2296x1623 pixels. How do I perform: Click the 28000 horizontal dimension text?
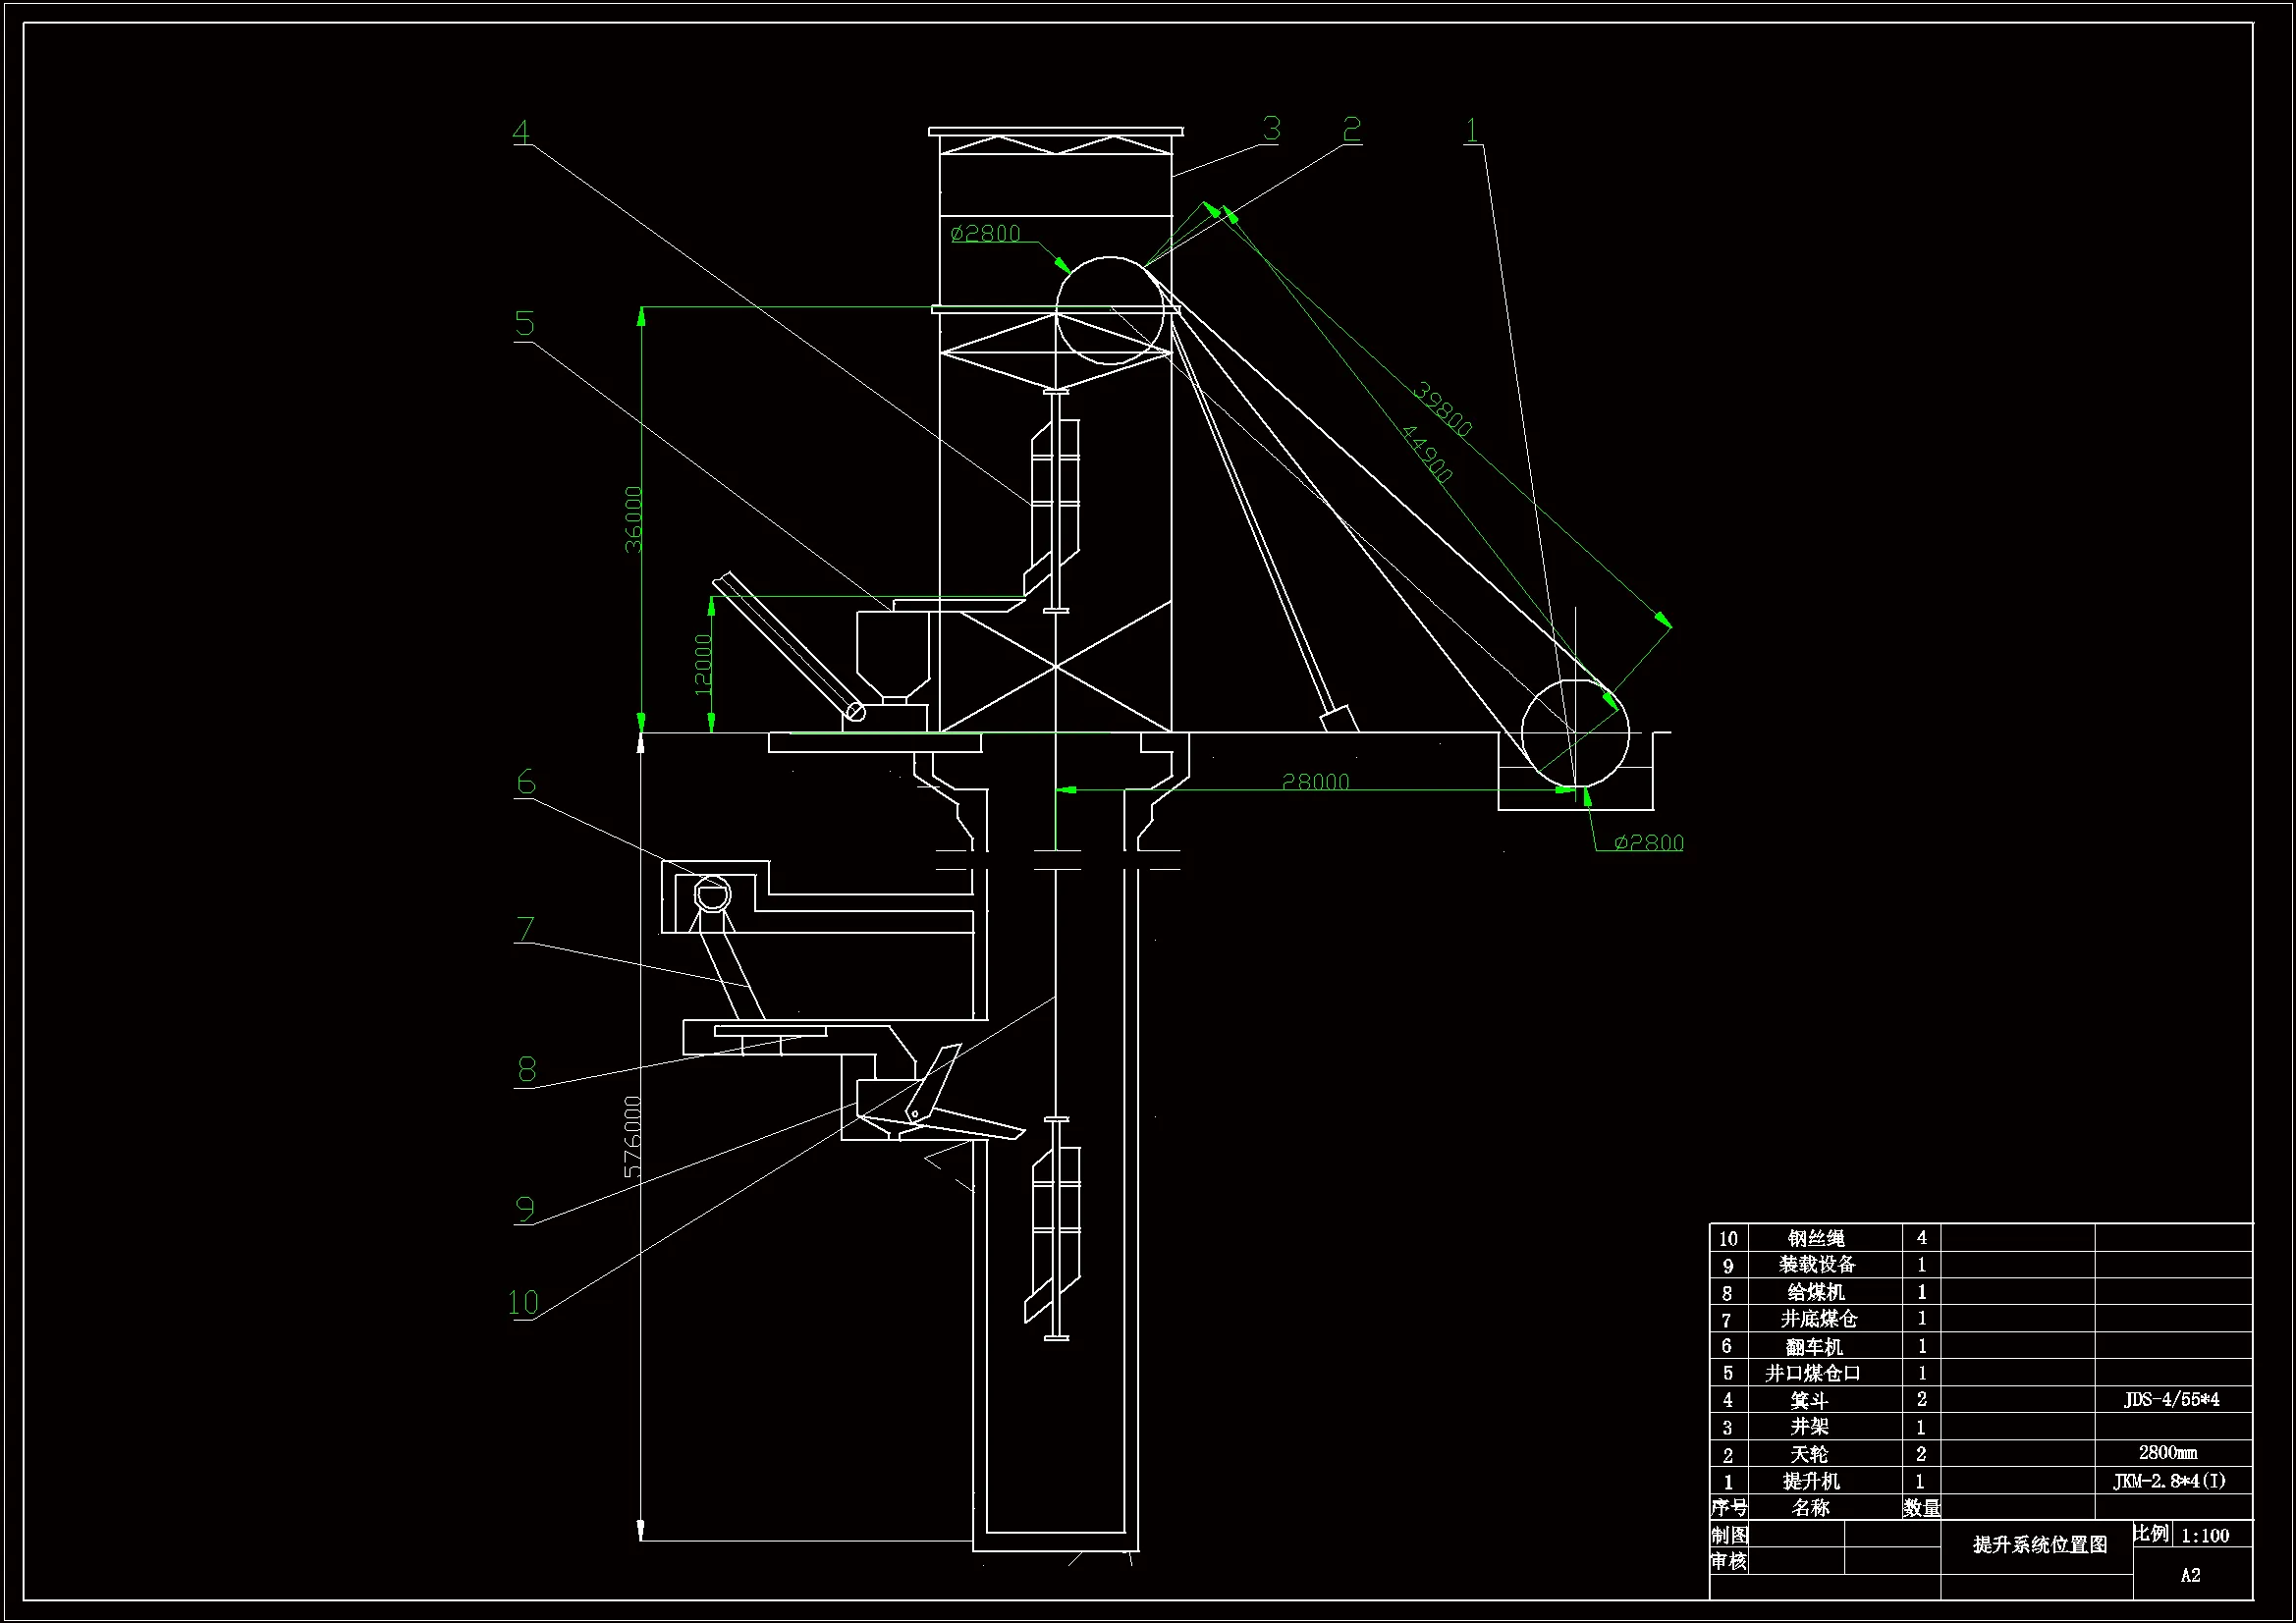[1315, 782]
